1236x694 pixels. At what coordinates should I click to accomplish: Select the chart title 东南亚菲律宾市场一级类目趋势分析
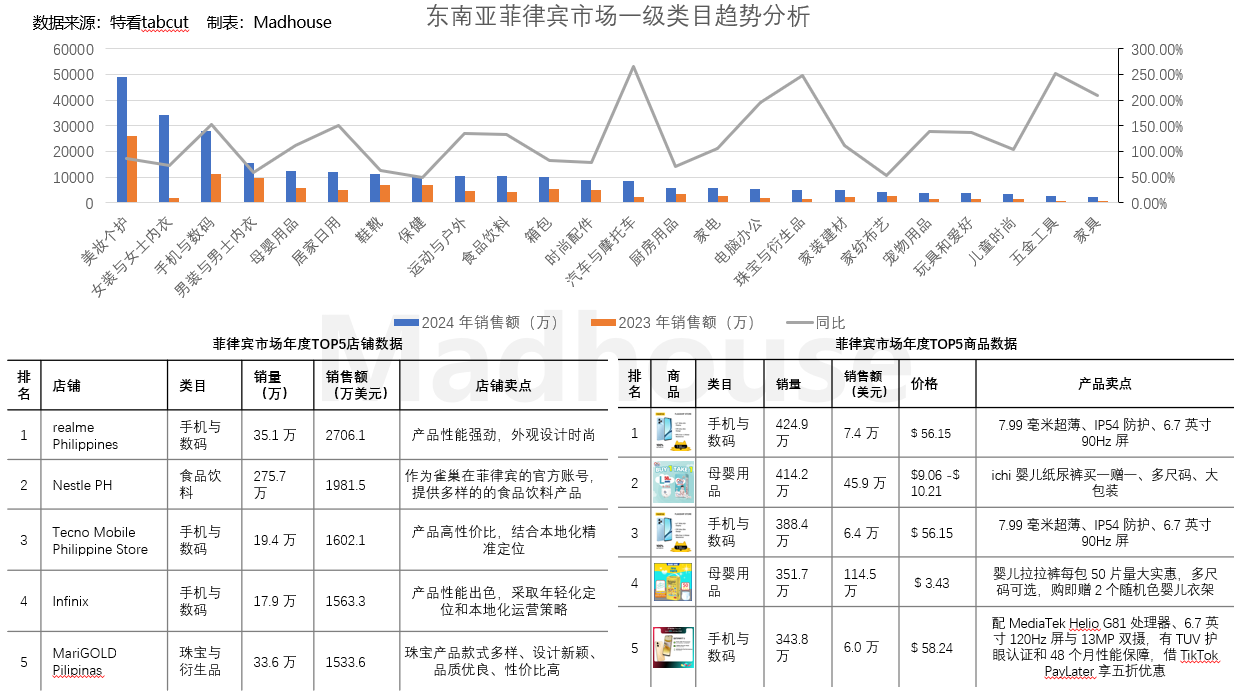pos(618,16)
